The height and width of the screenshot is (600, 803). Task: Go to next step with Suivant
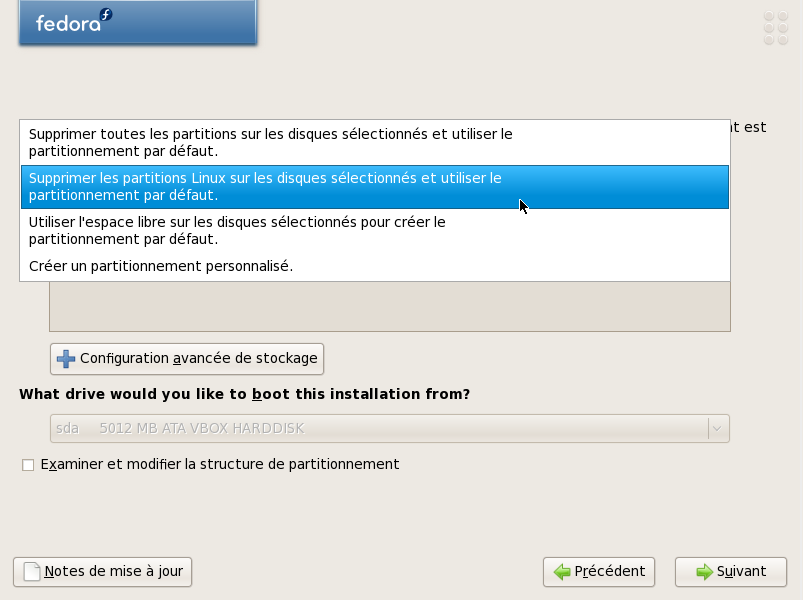point(731,572)
